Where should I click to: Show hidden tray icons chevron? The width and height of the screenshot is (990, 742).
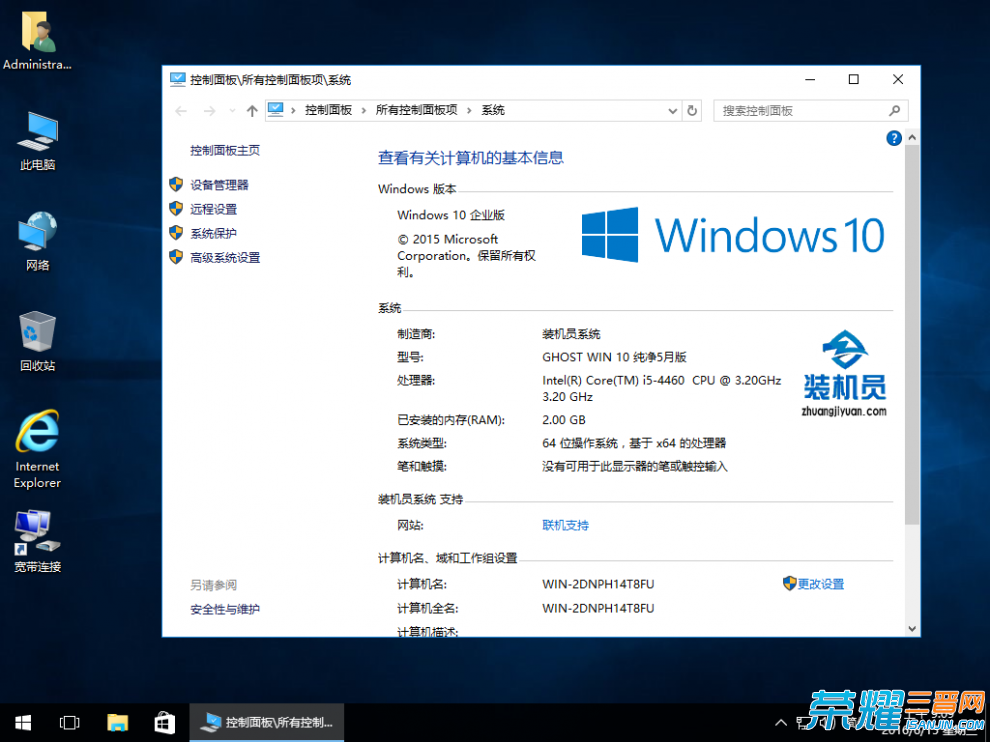coord(781,722)
